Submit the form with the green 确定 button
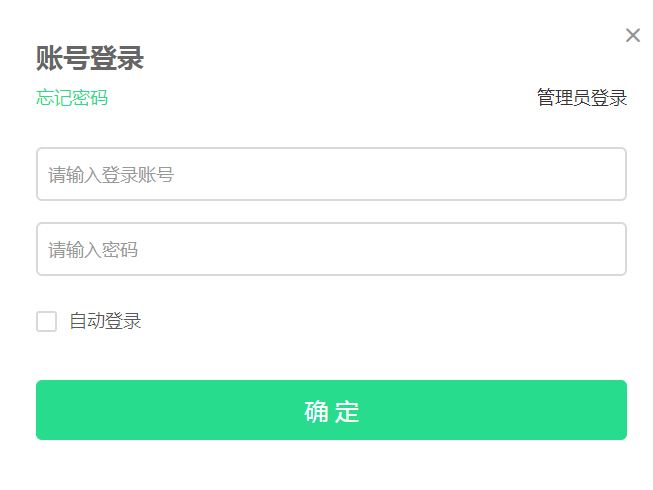 point(331,410)
